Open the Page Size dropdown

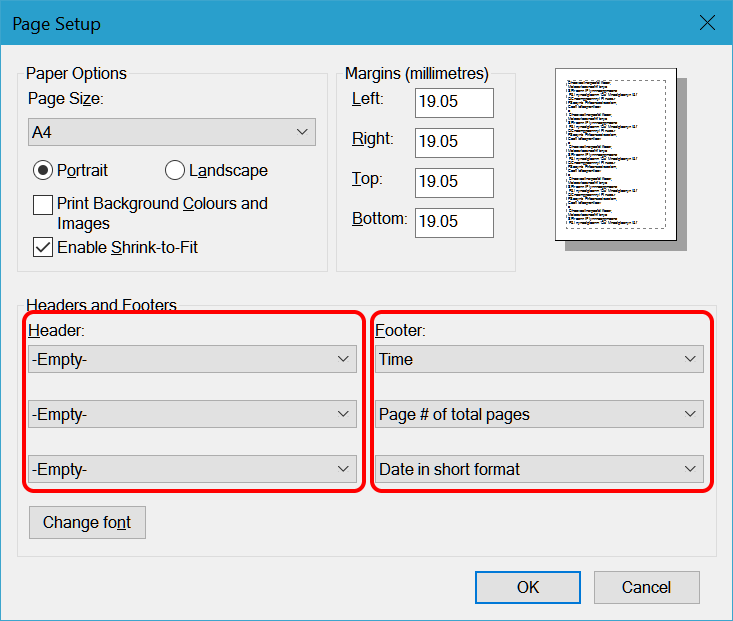tap(171, 132)
